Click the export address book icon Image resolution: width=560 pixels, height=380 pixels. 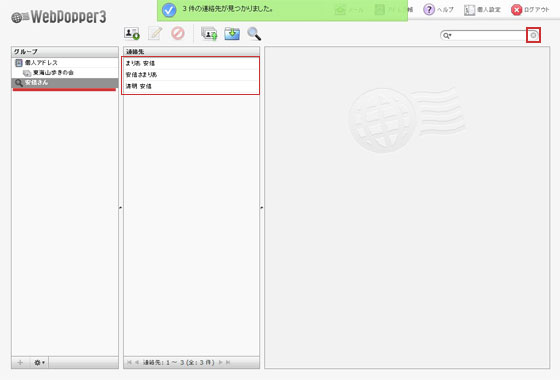point(232,34)
